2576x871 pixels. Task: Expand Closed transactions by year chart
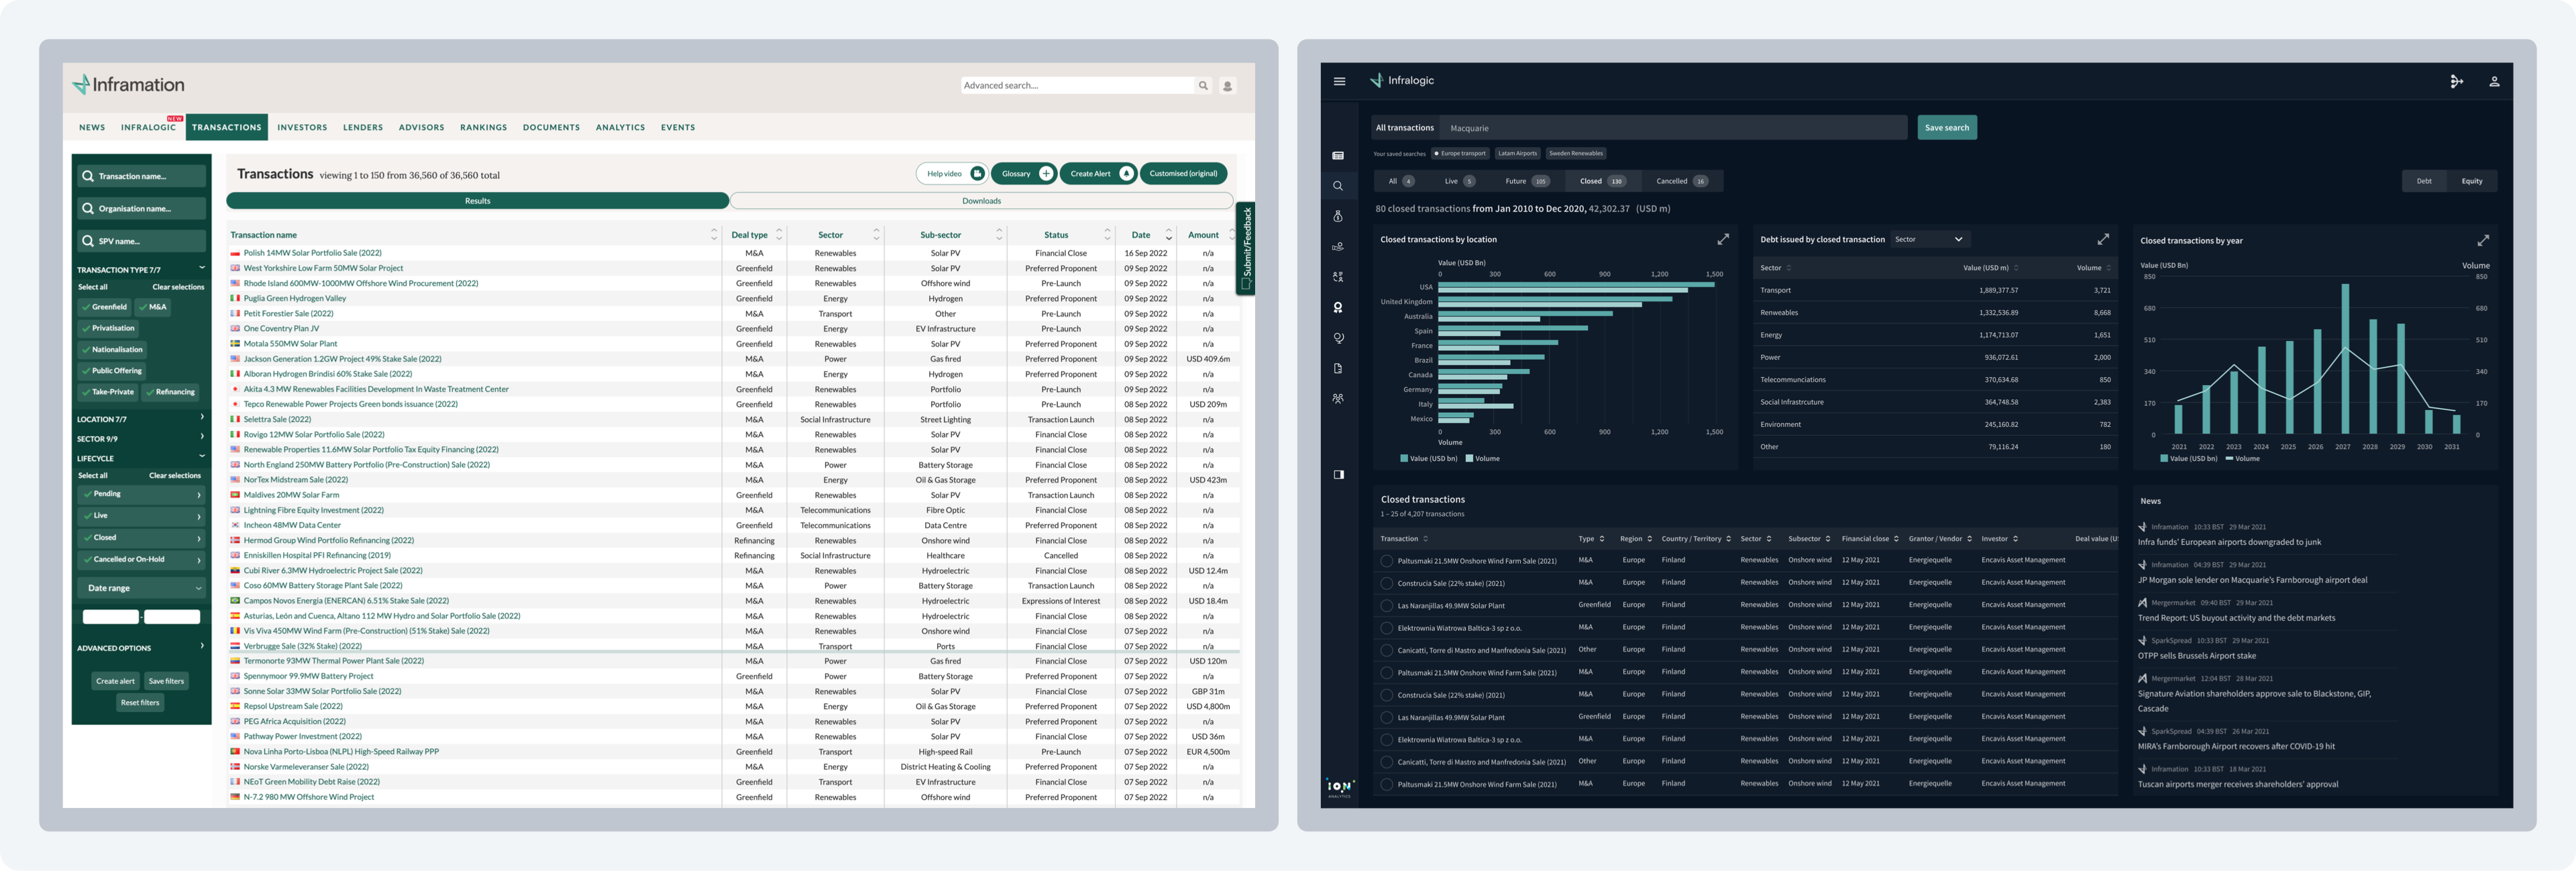point(2483,240)
